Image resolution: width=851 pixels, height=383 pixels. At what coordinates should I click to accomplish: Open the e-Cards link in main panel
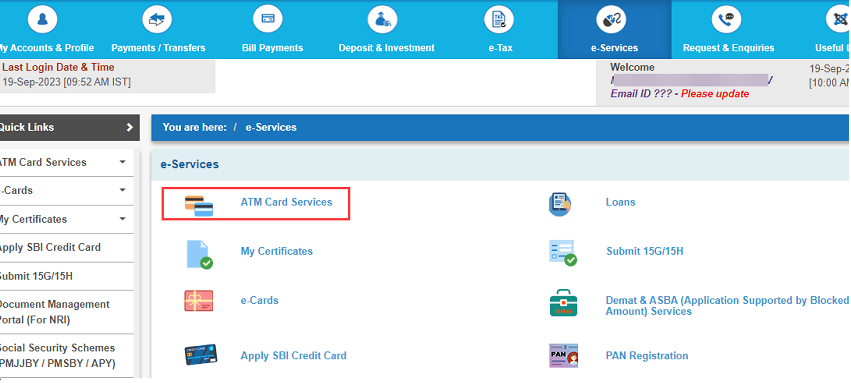pos(259,300)
